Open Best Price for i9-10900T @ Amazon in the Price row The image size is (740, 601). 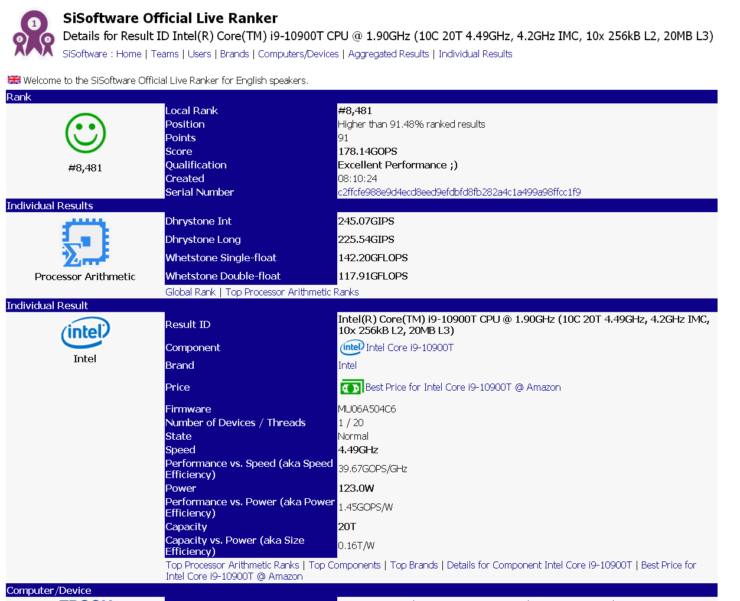click(x=463, y=387)
